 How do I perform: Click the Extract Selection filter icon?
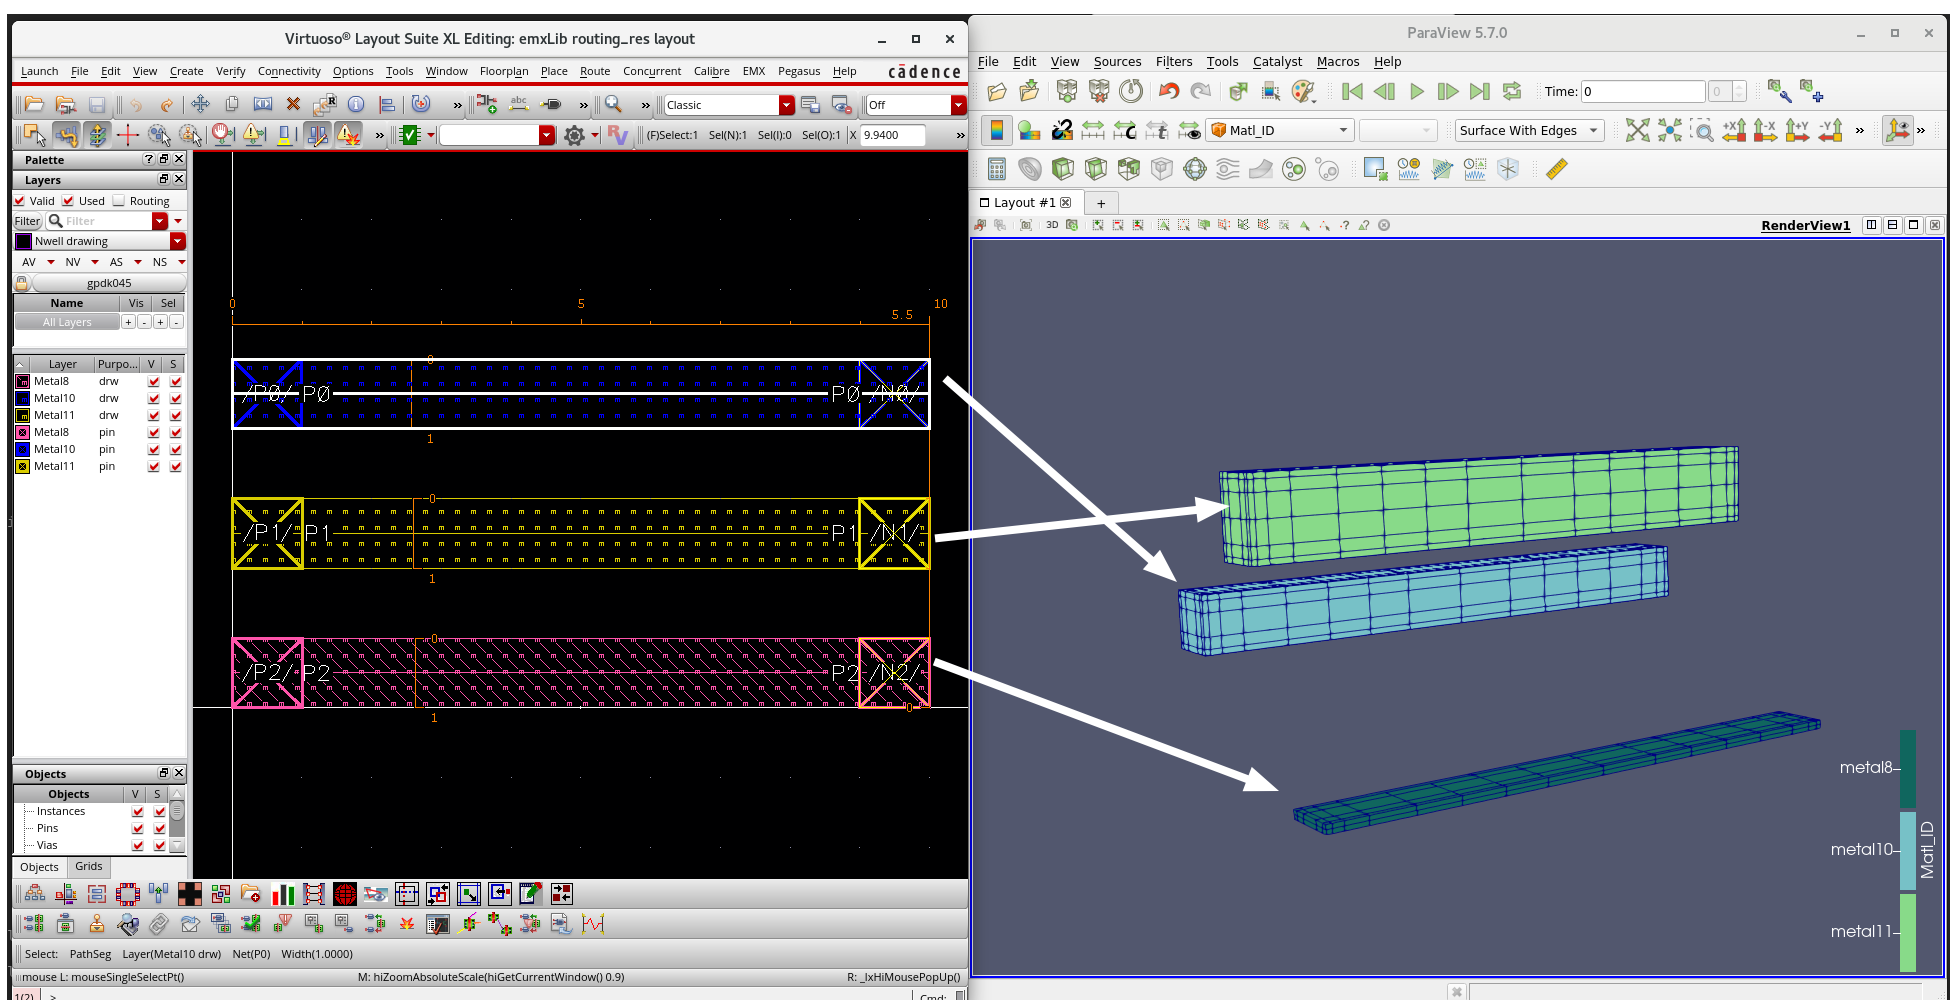click(1375, 169)
